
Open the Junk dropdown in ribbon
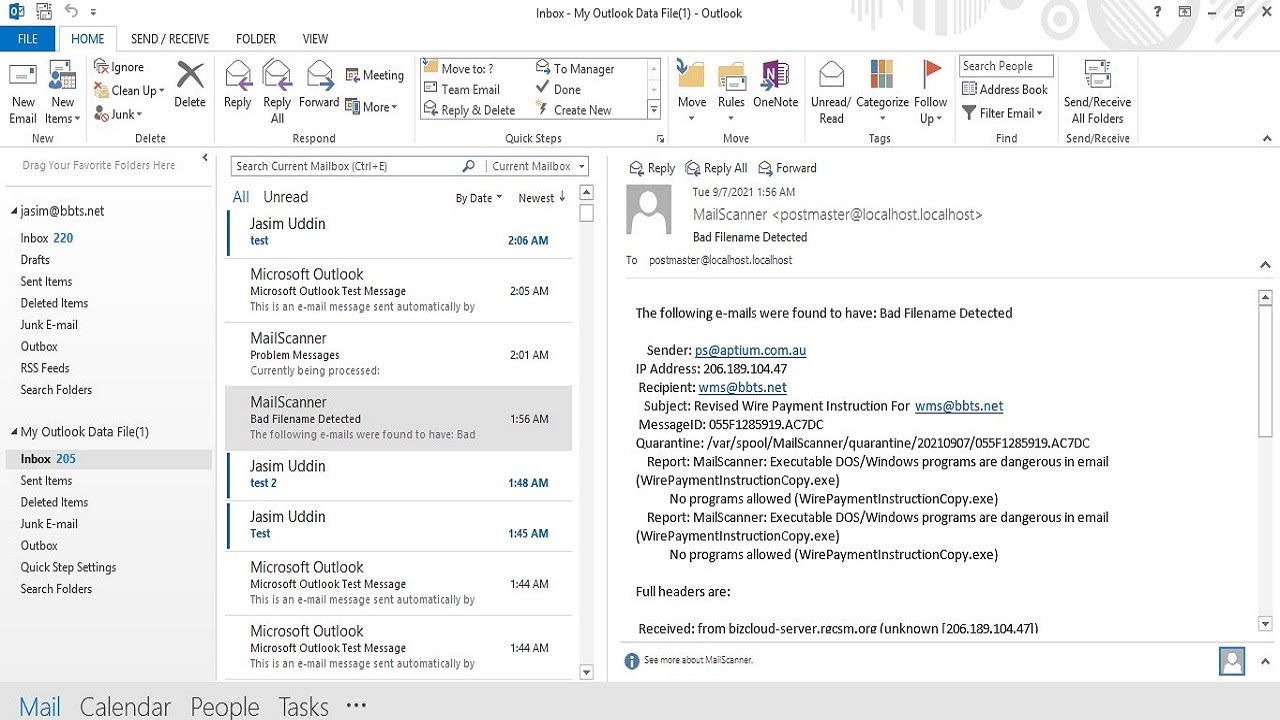[x=119, y=114]
